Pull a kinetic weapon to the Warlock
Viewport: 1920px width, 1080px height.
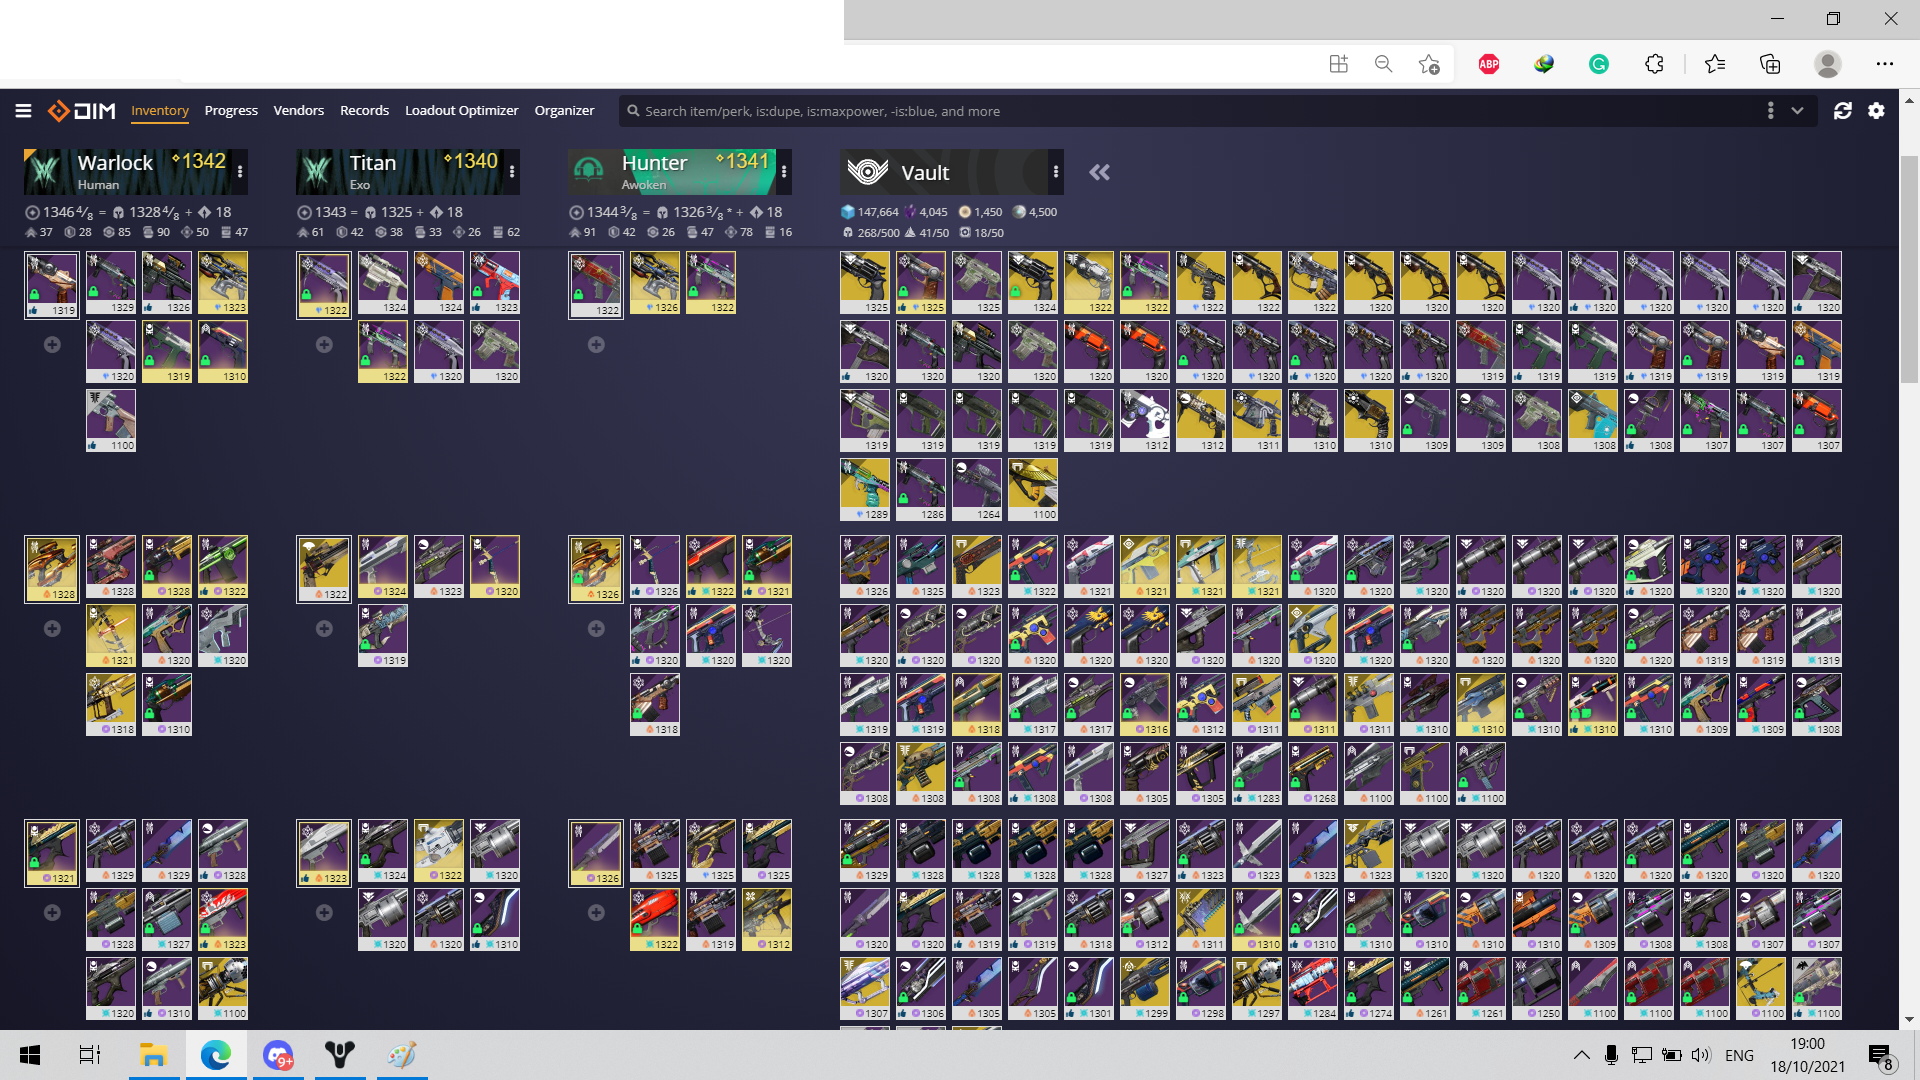[52, 344]
